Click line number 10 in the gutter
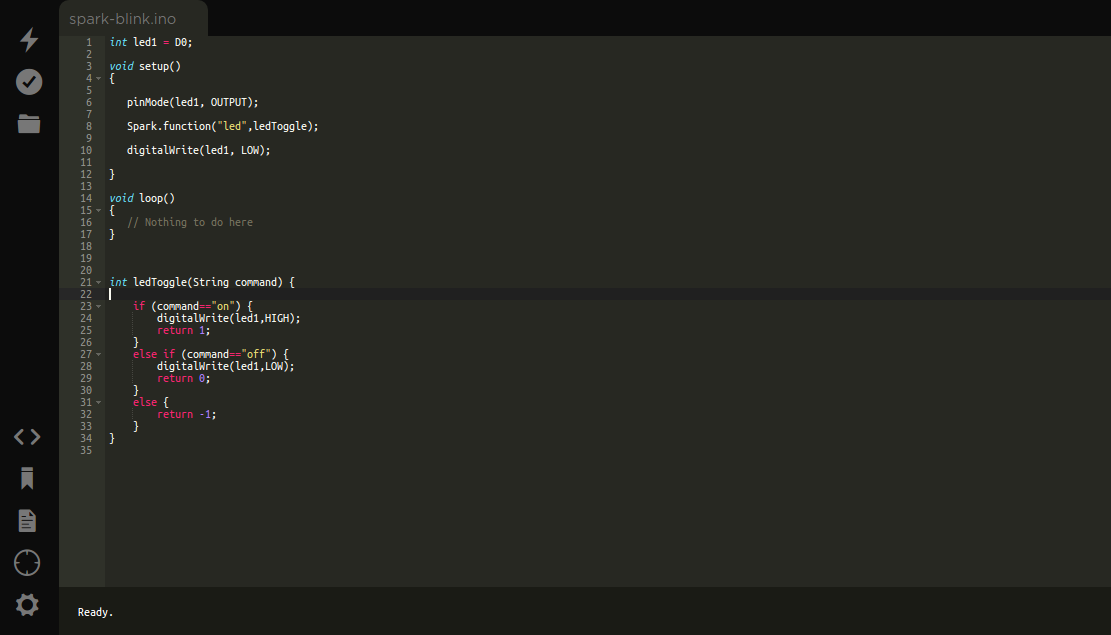Viewport: 1111px width, 635px height. click(x=86, y=150)
